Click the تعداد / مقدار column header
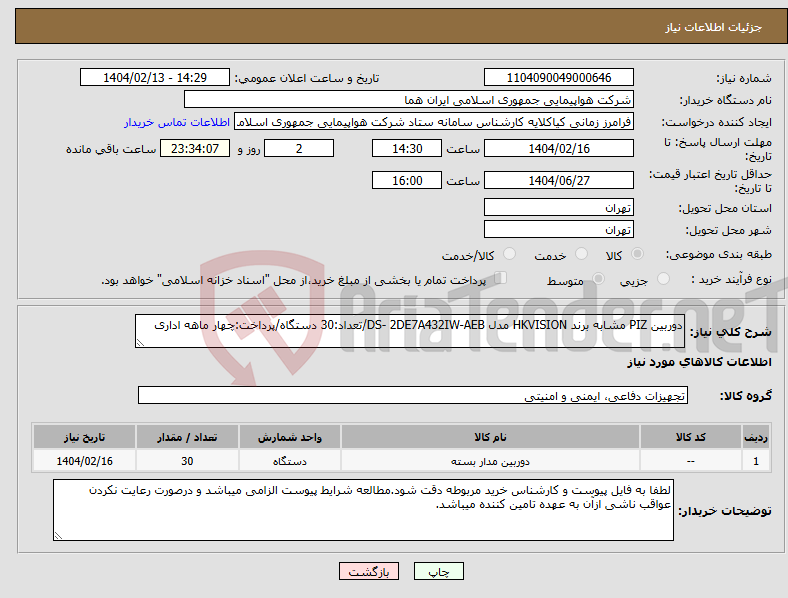 (x=187, y=437)
